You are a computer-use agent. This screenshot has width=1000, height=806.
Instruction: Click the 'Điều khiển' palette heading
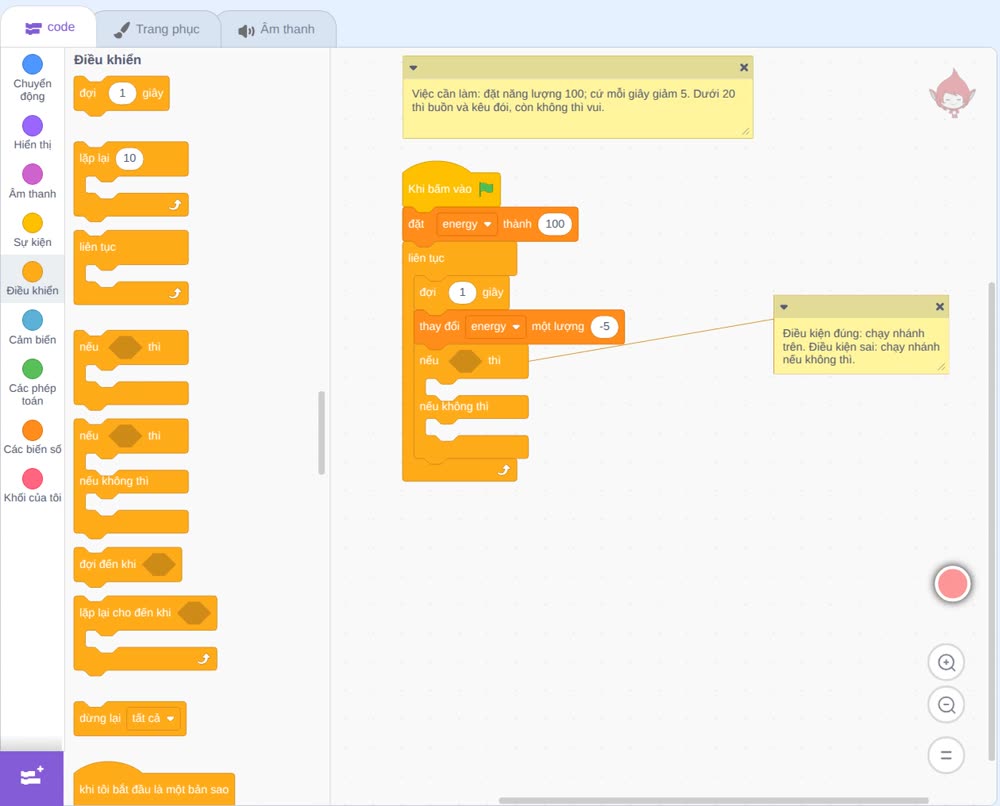(107, 60)
